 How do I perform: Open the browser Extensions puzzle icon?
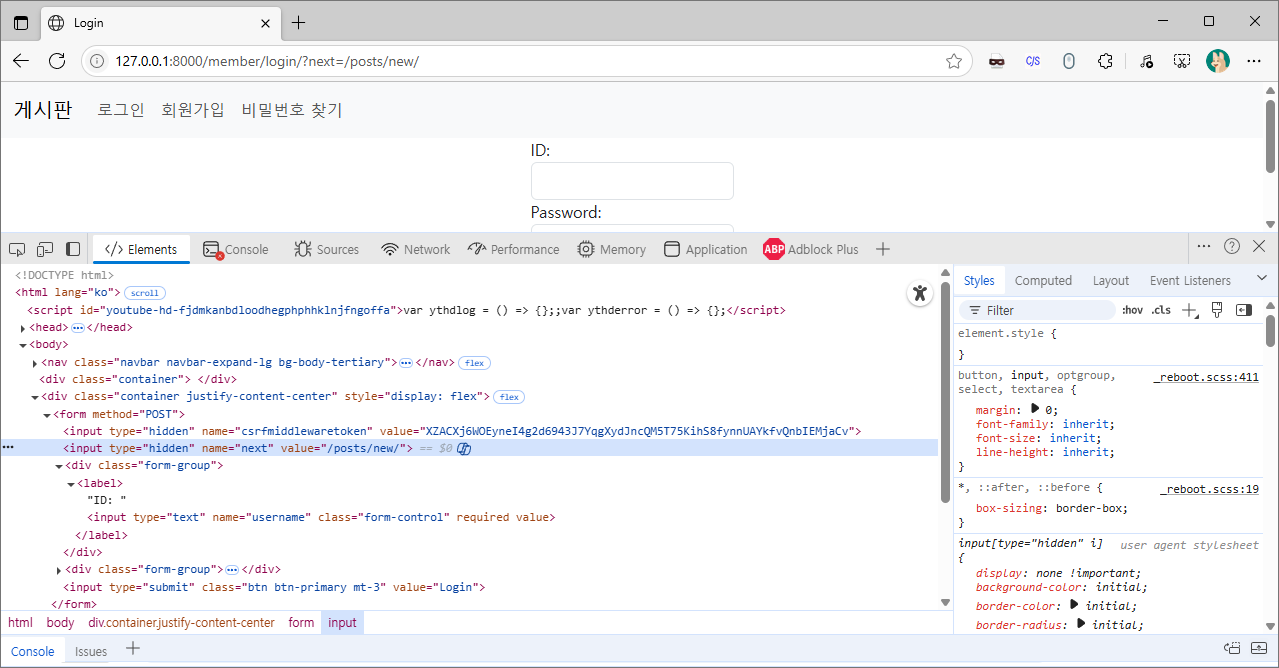click(x=1105, y=61)
